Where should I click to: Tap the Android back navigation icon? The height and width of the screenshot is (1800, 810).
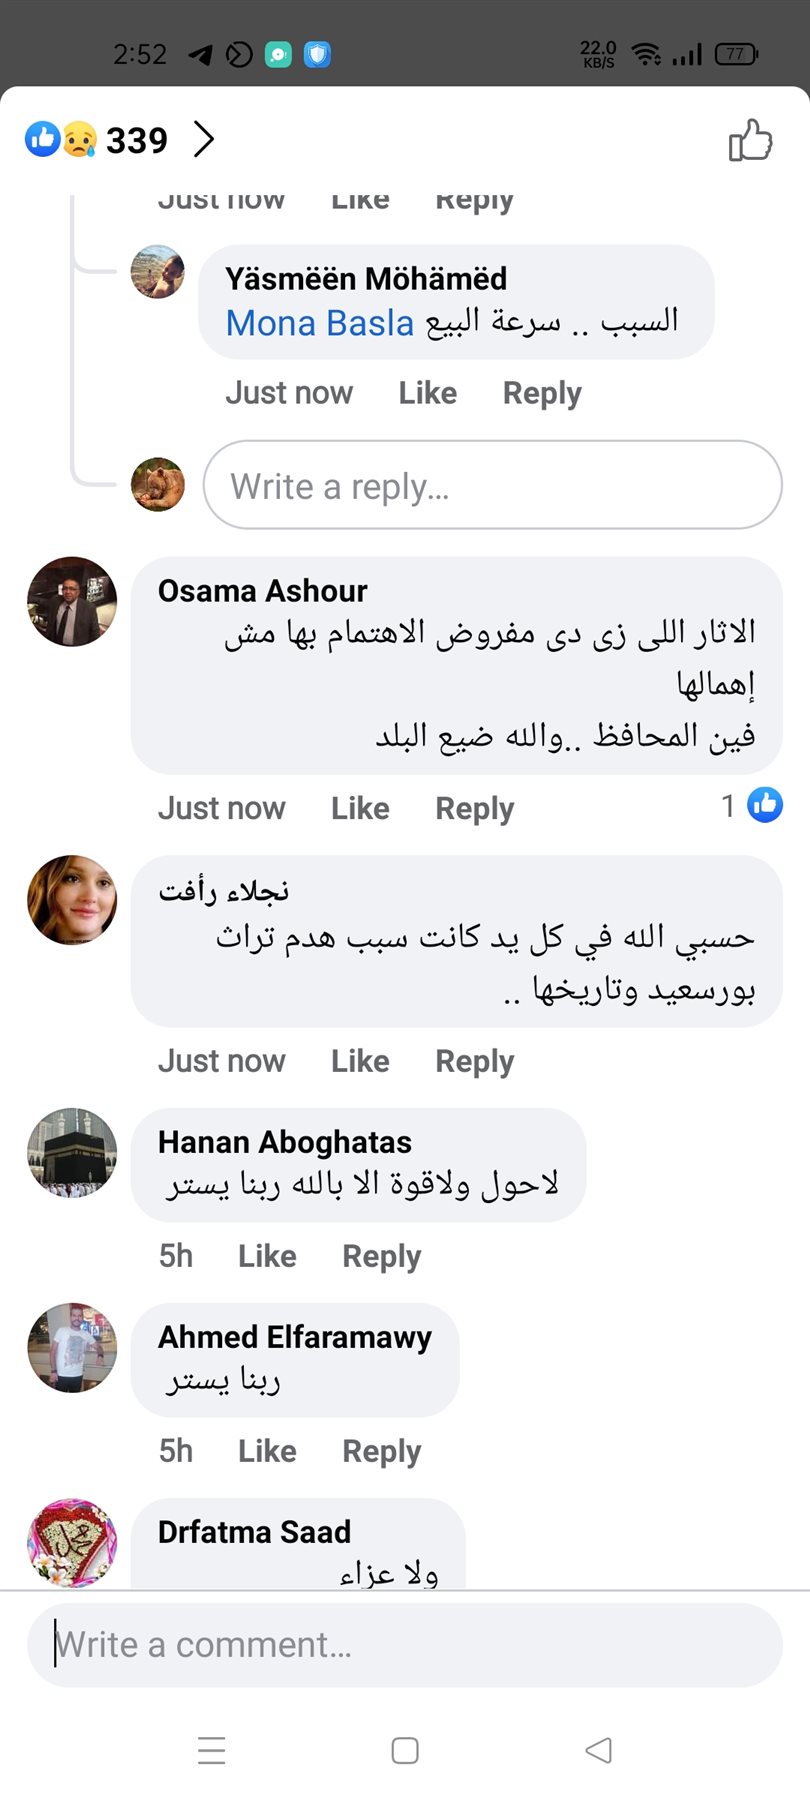point(598,1750)
